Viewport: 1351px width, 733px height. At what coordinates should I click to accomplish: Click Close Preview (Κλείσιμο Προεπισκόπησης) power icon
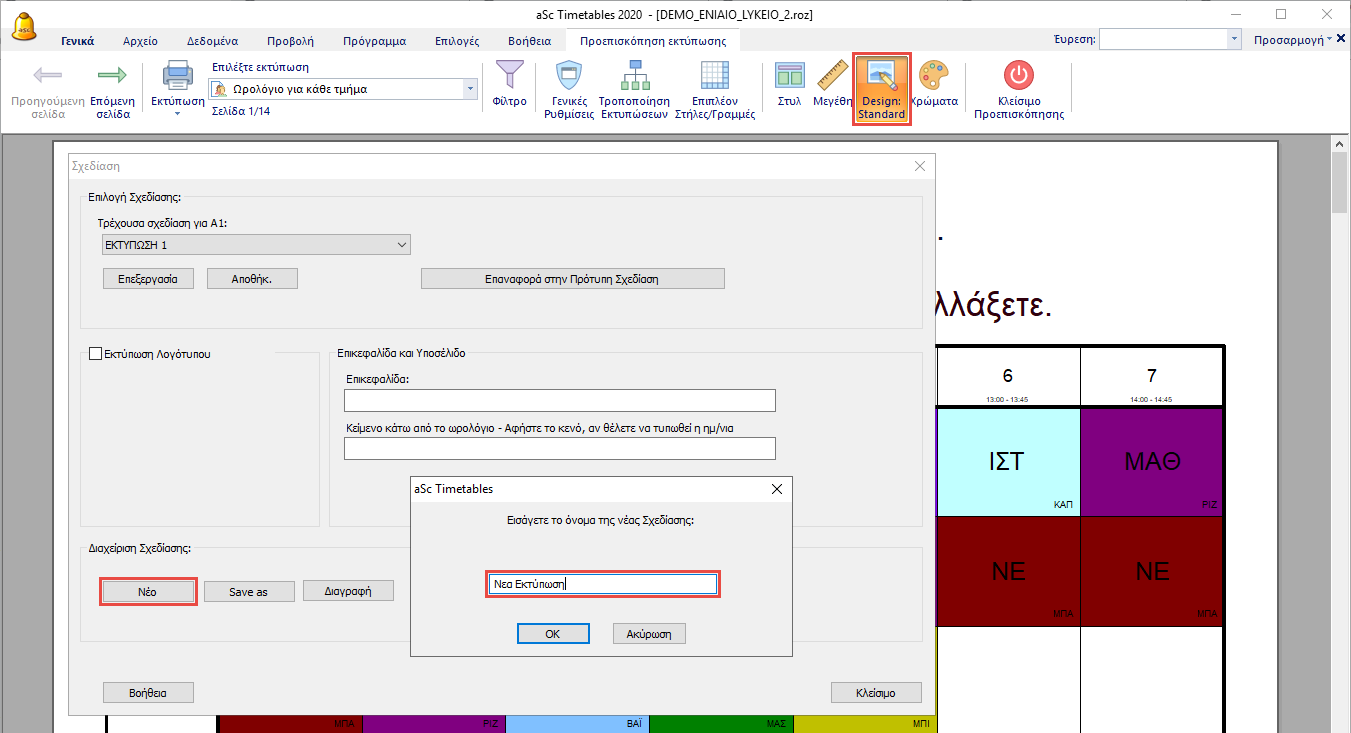click(1018, 77)
